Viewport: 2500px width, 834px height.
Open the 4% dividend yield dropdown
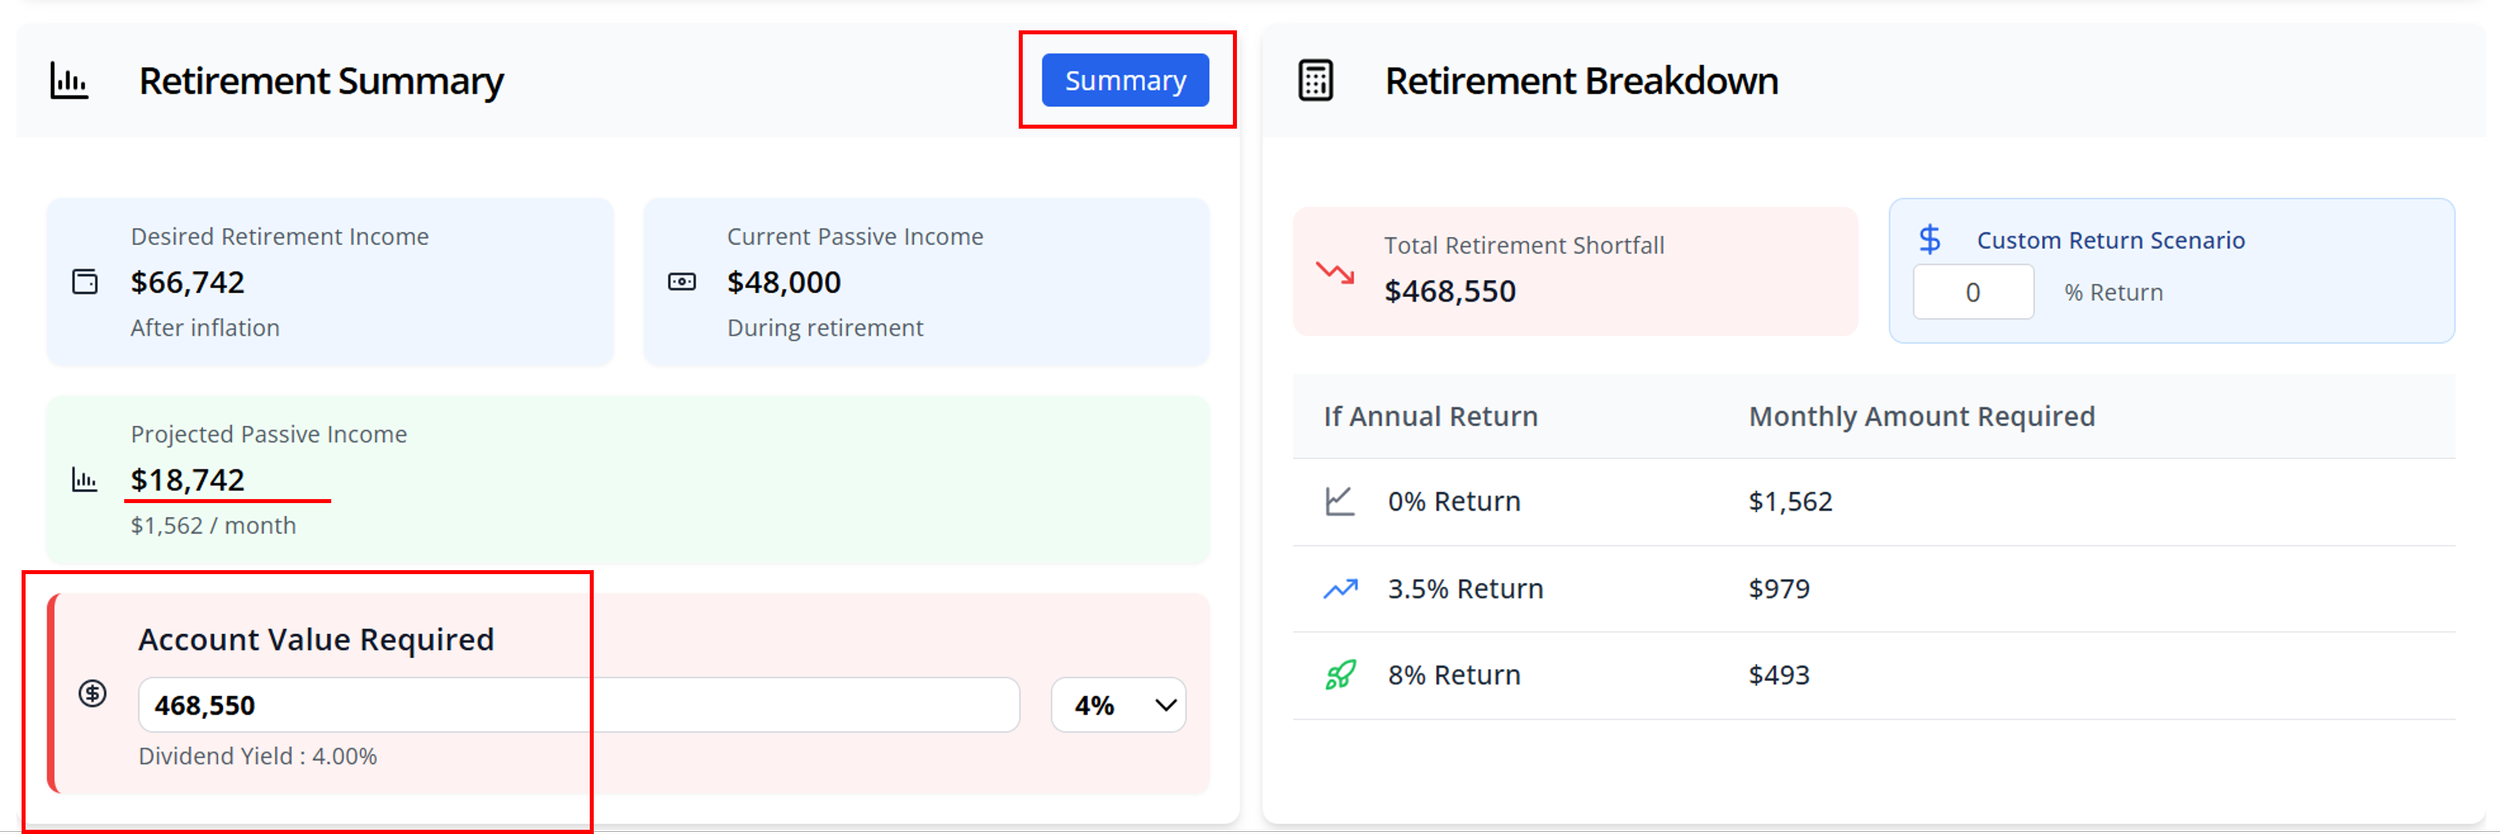click(x=1118, y=705)
